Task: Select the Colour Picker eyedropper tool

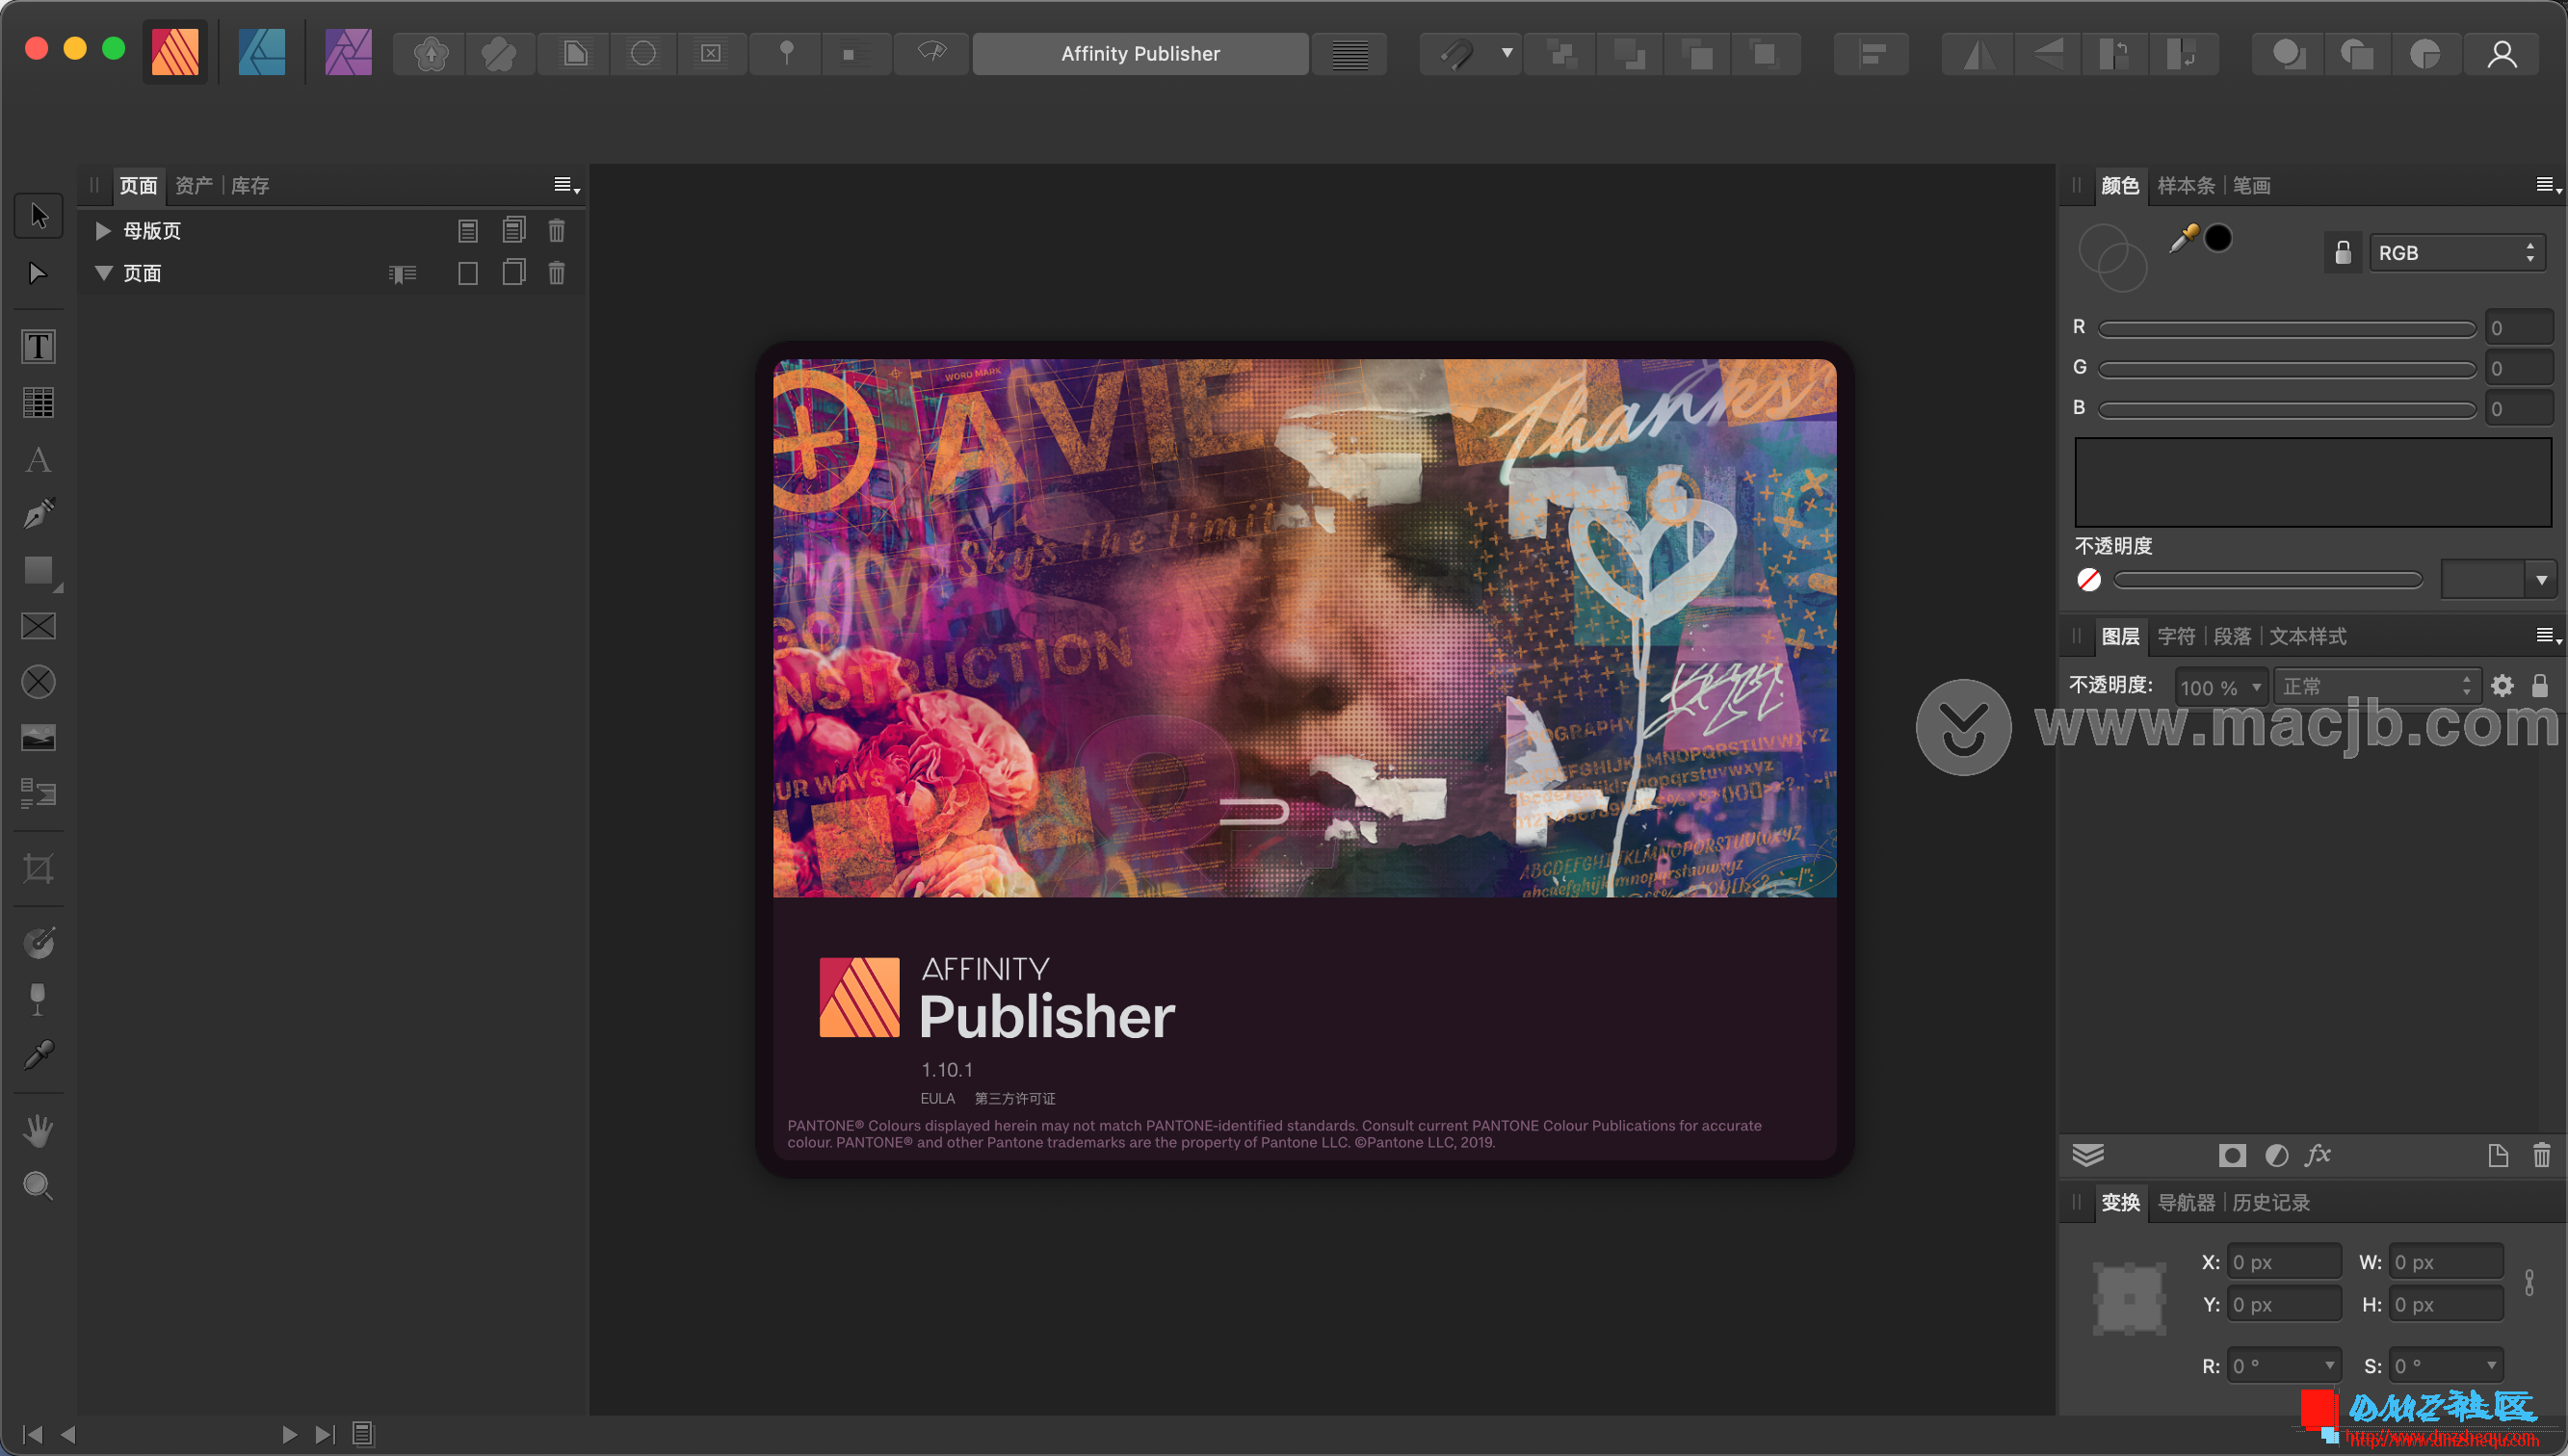Action: point(38,1054)
